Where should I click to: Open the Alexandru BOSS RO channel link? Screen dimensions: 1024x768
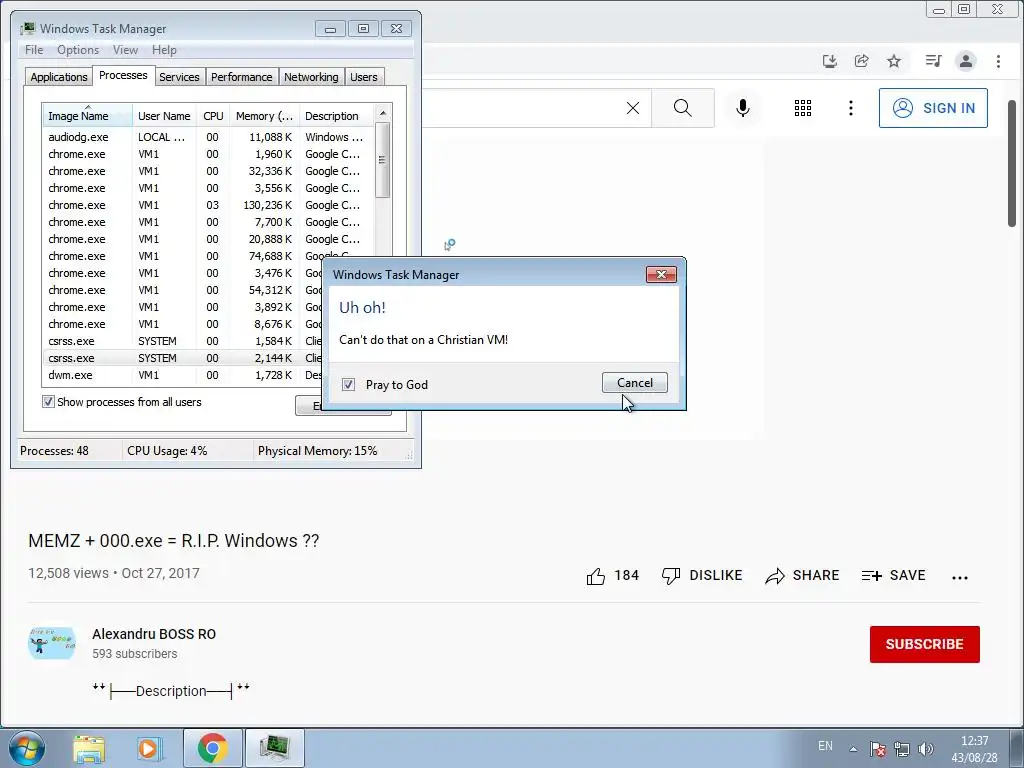153,634
